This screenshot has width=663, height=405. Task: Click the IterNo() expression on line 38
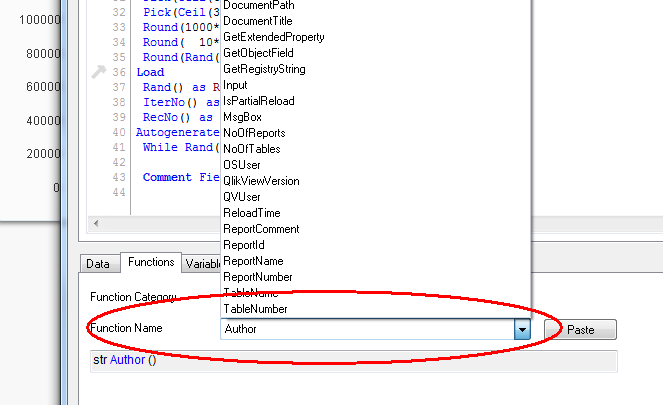coord(170,102)
